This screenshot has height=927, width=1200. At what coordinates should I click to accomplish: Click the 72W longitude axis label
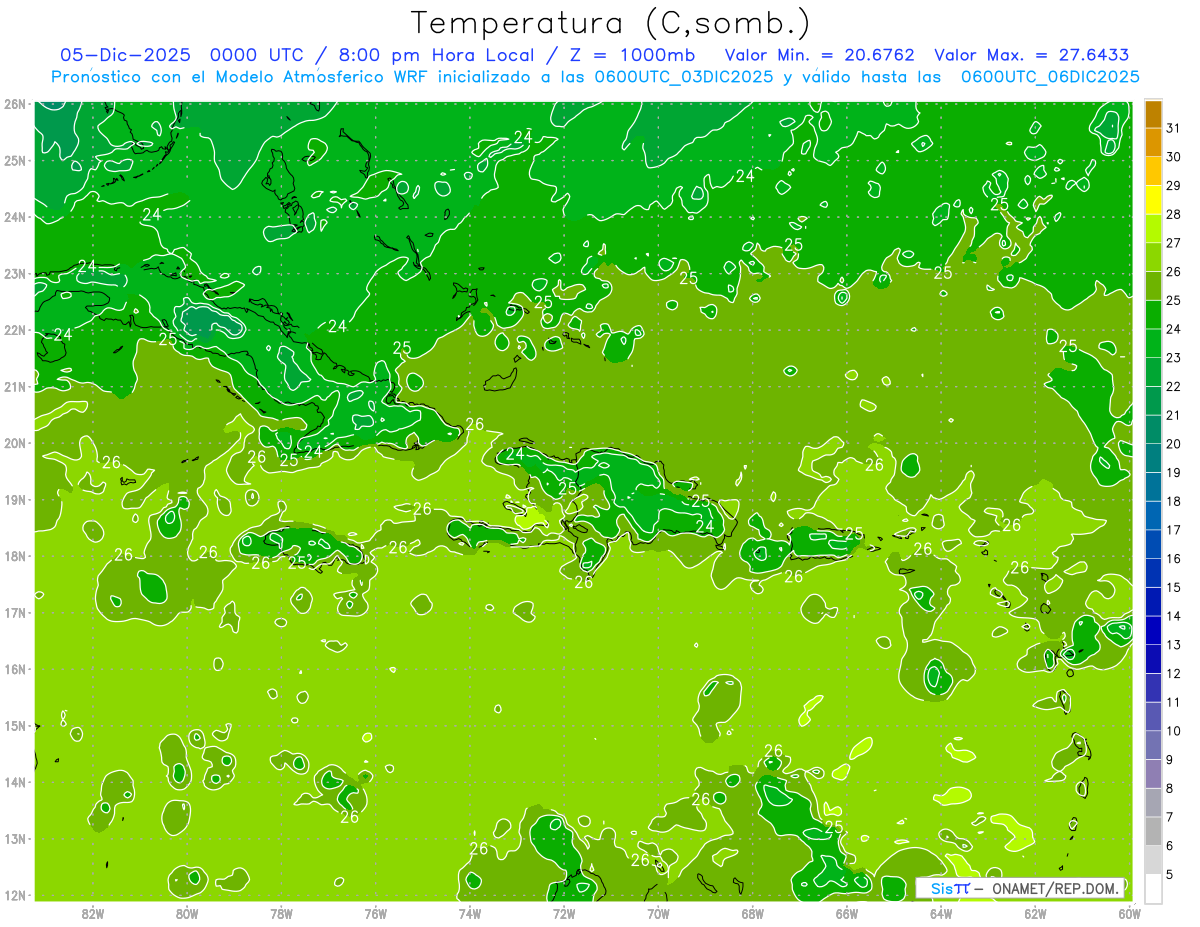[x=564, y=912]
